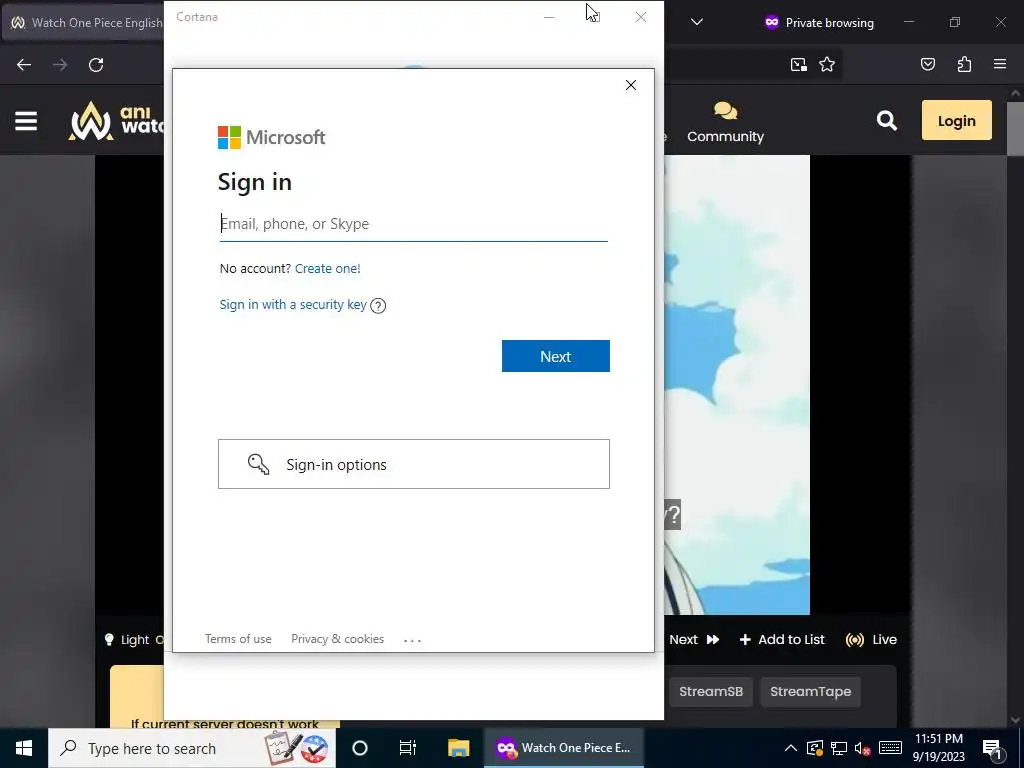This screenshot has height=768, width=1024.
Task: Open Sign-in options
Action: pos(413,464)
